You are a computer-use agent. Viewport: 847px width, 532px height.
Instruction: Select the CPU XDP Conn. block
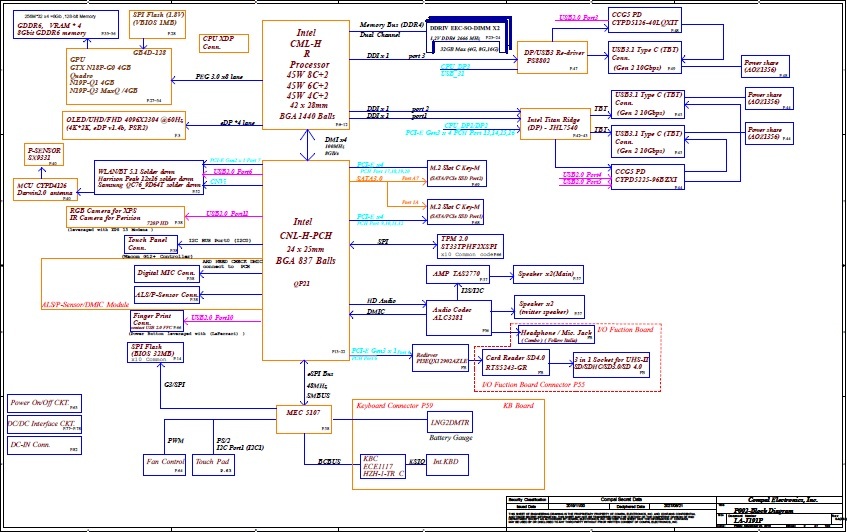pyautogui.click(x=225, y=43)
